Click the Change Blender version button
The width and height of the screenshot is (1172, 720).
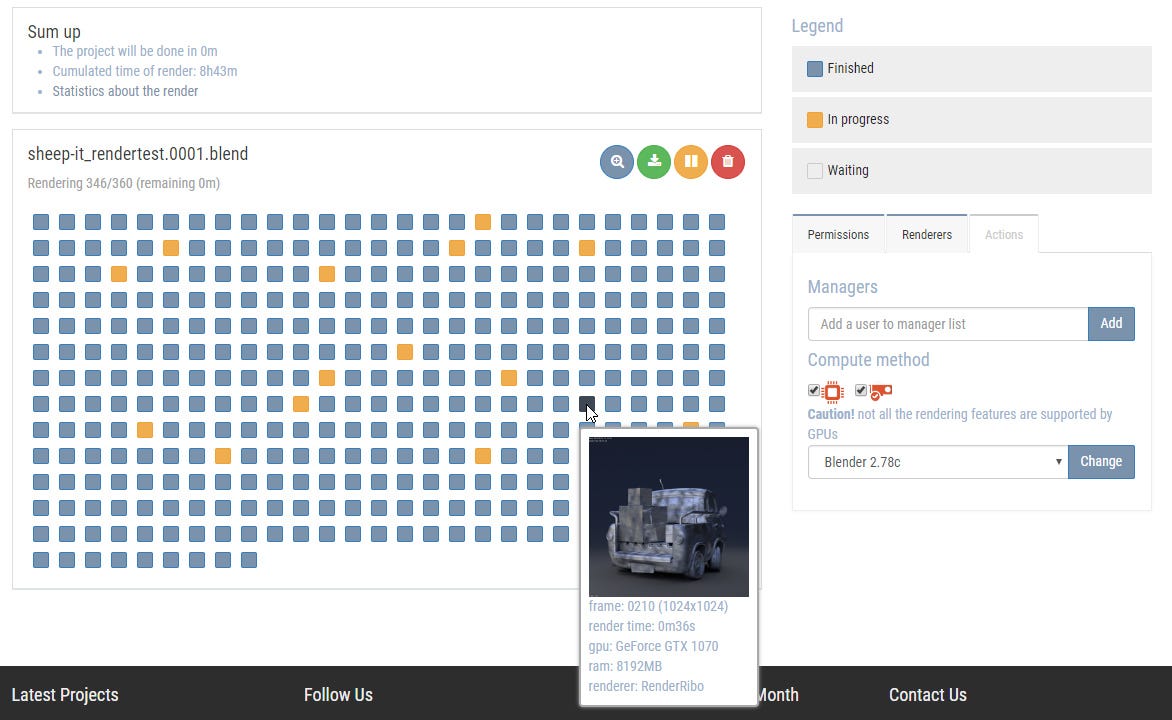click(x=1101, y=462)
